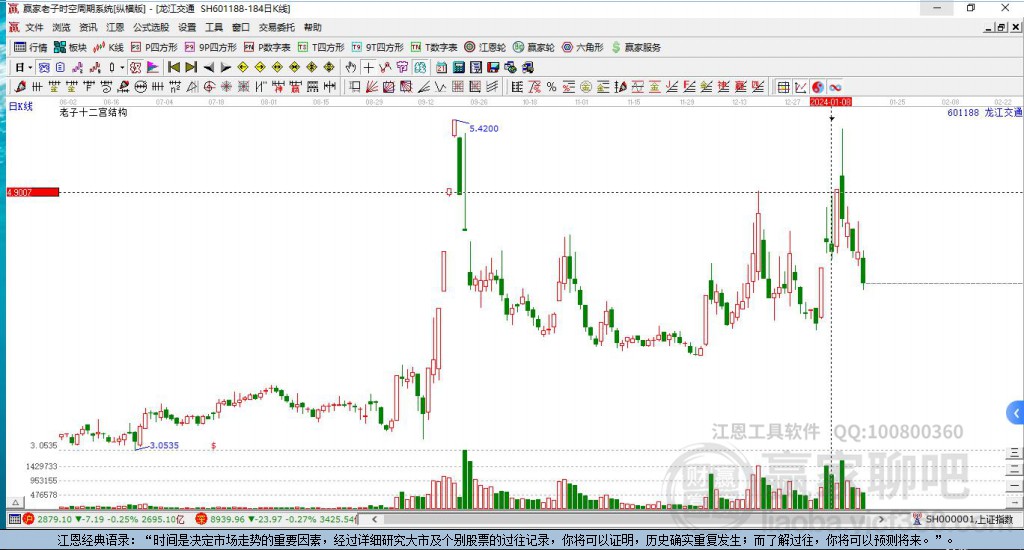Click the red fan lines icon
The image size is (1024, 550).
point(372,87)
